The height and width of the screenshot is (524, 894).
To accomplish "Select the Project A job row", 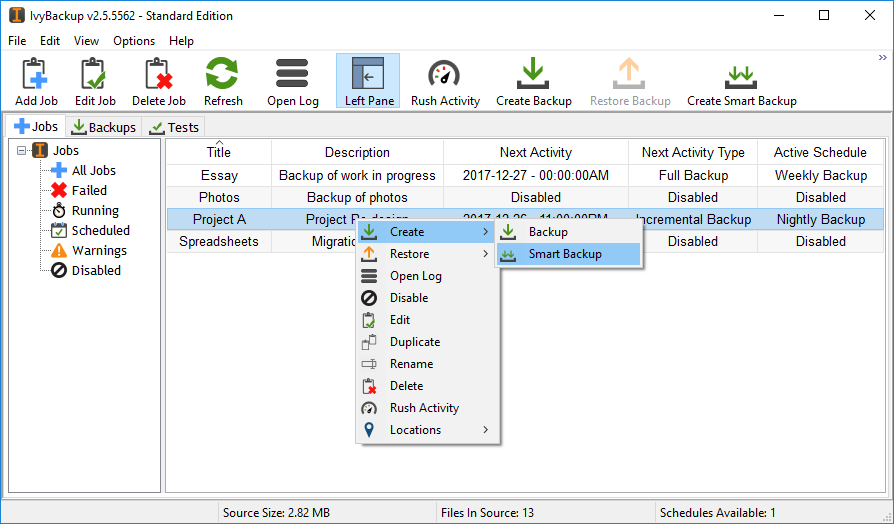I will tap(525, 220).
